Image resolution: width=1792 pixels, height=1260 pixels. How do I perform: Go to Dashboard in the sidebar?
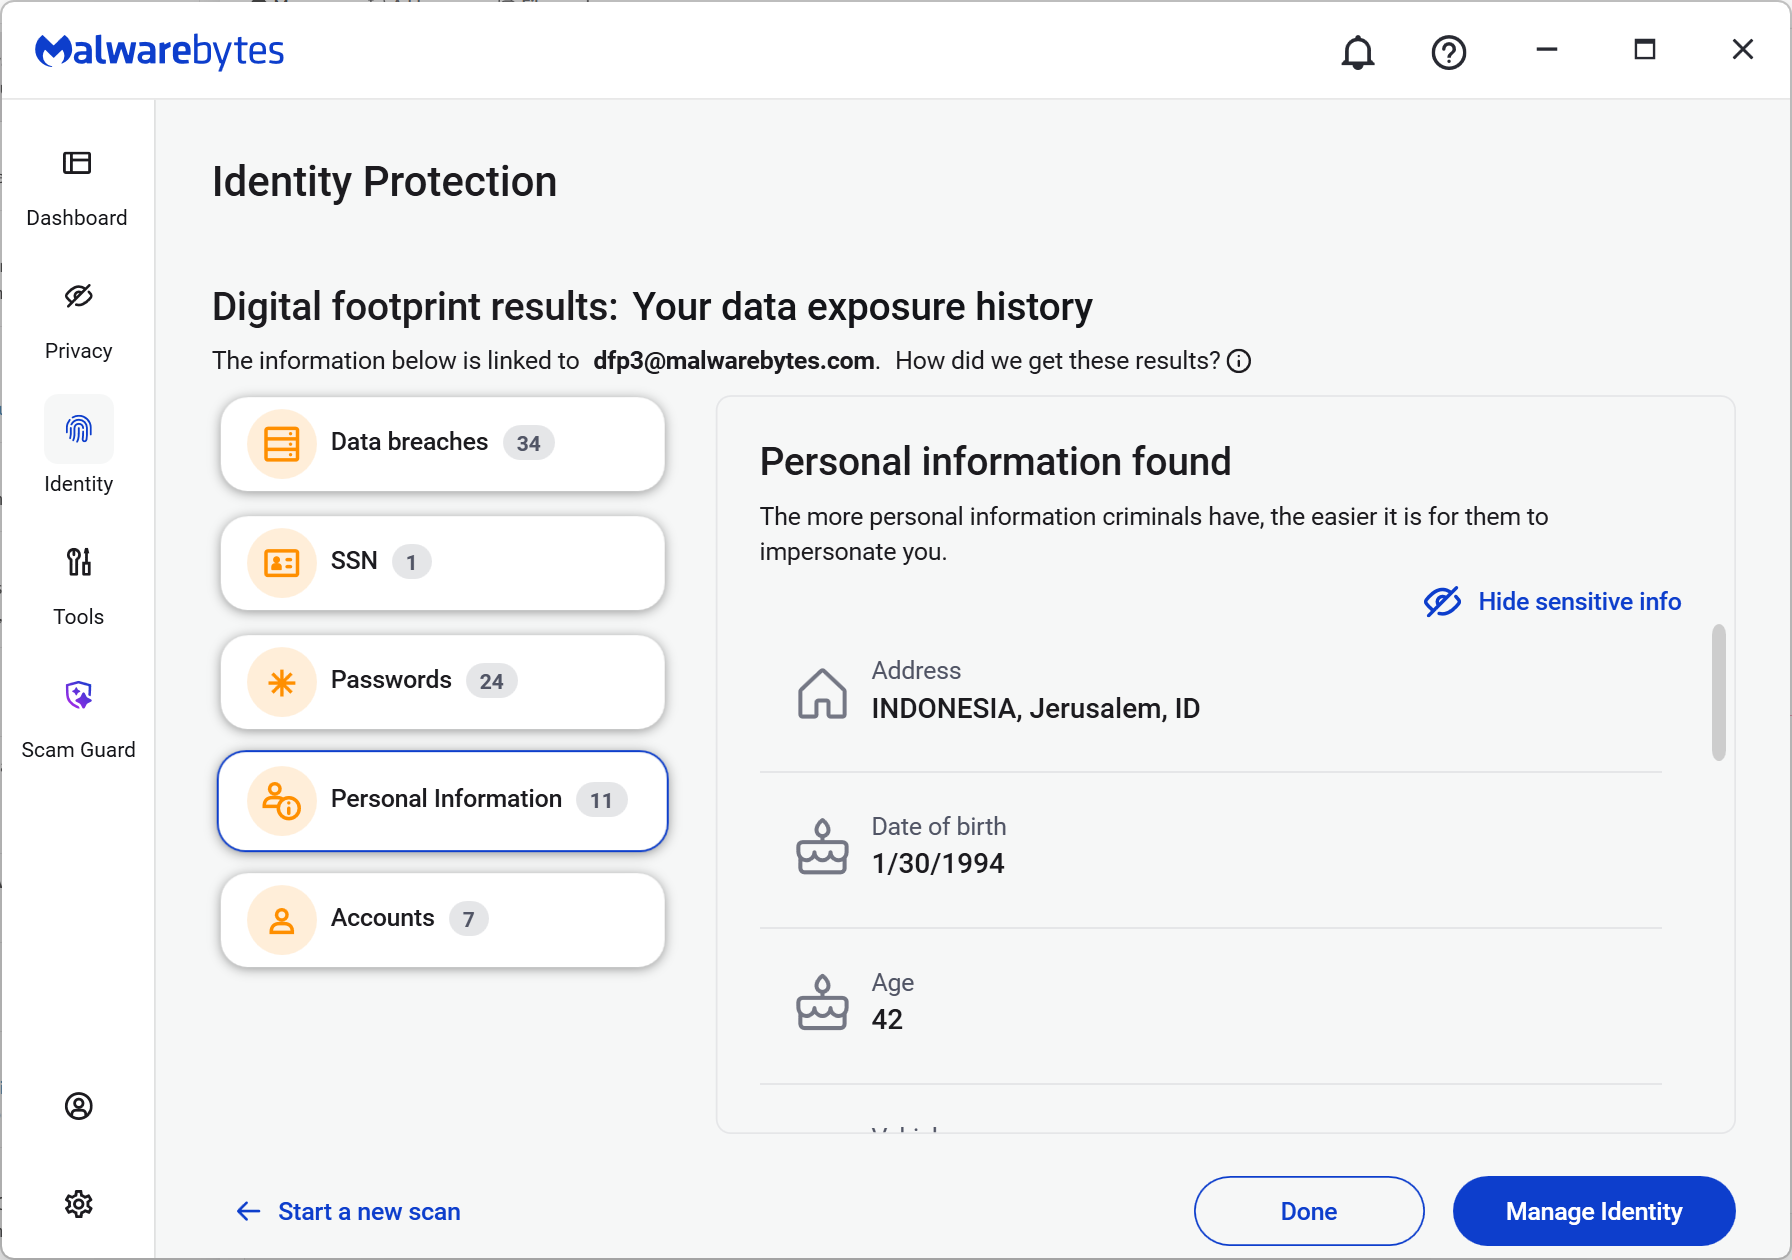(x=77, y=189)
